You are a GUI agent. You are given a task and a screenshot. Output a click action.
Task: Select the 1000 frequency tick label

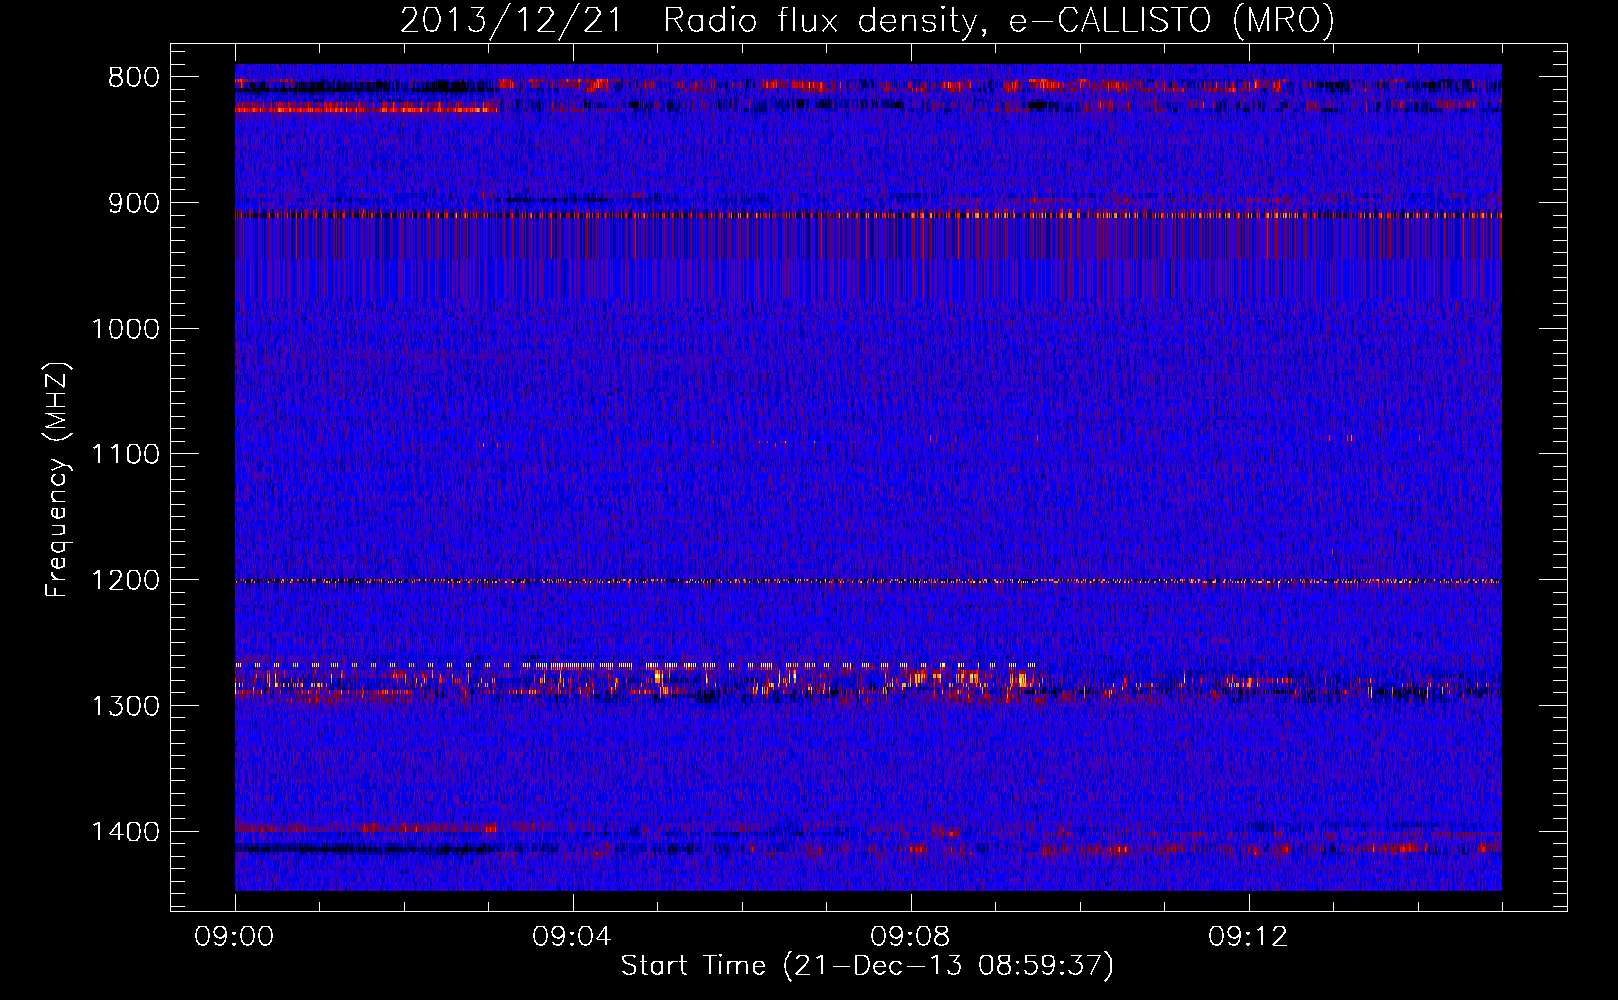coord(125,329)
